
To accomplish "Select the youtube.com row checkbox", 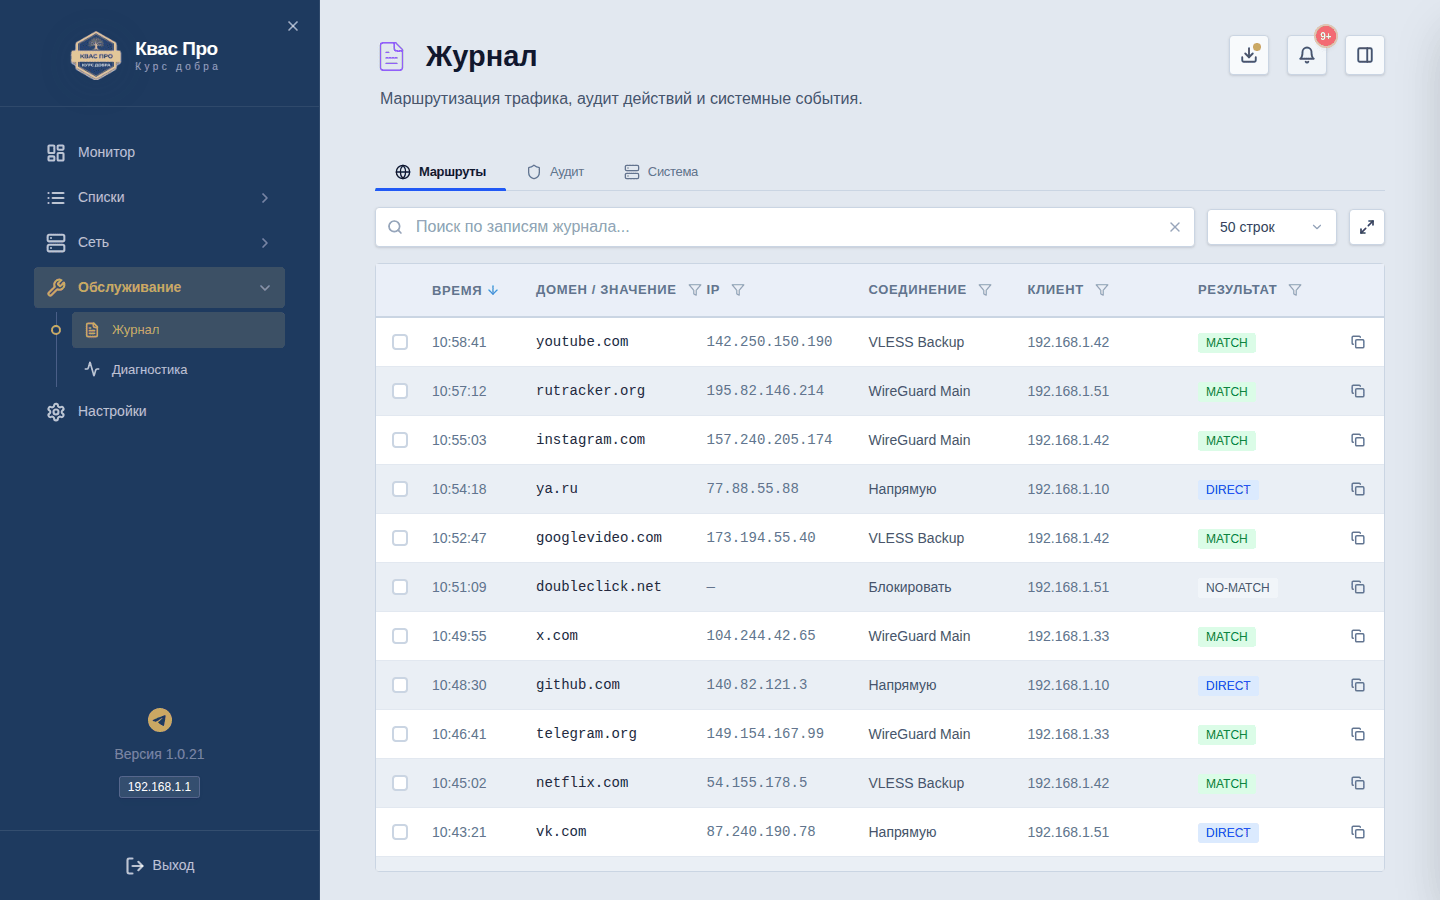I will [x=400, y=342].
